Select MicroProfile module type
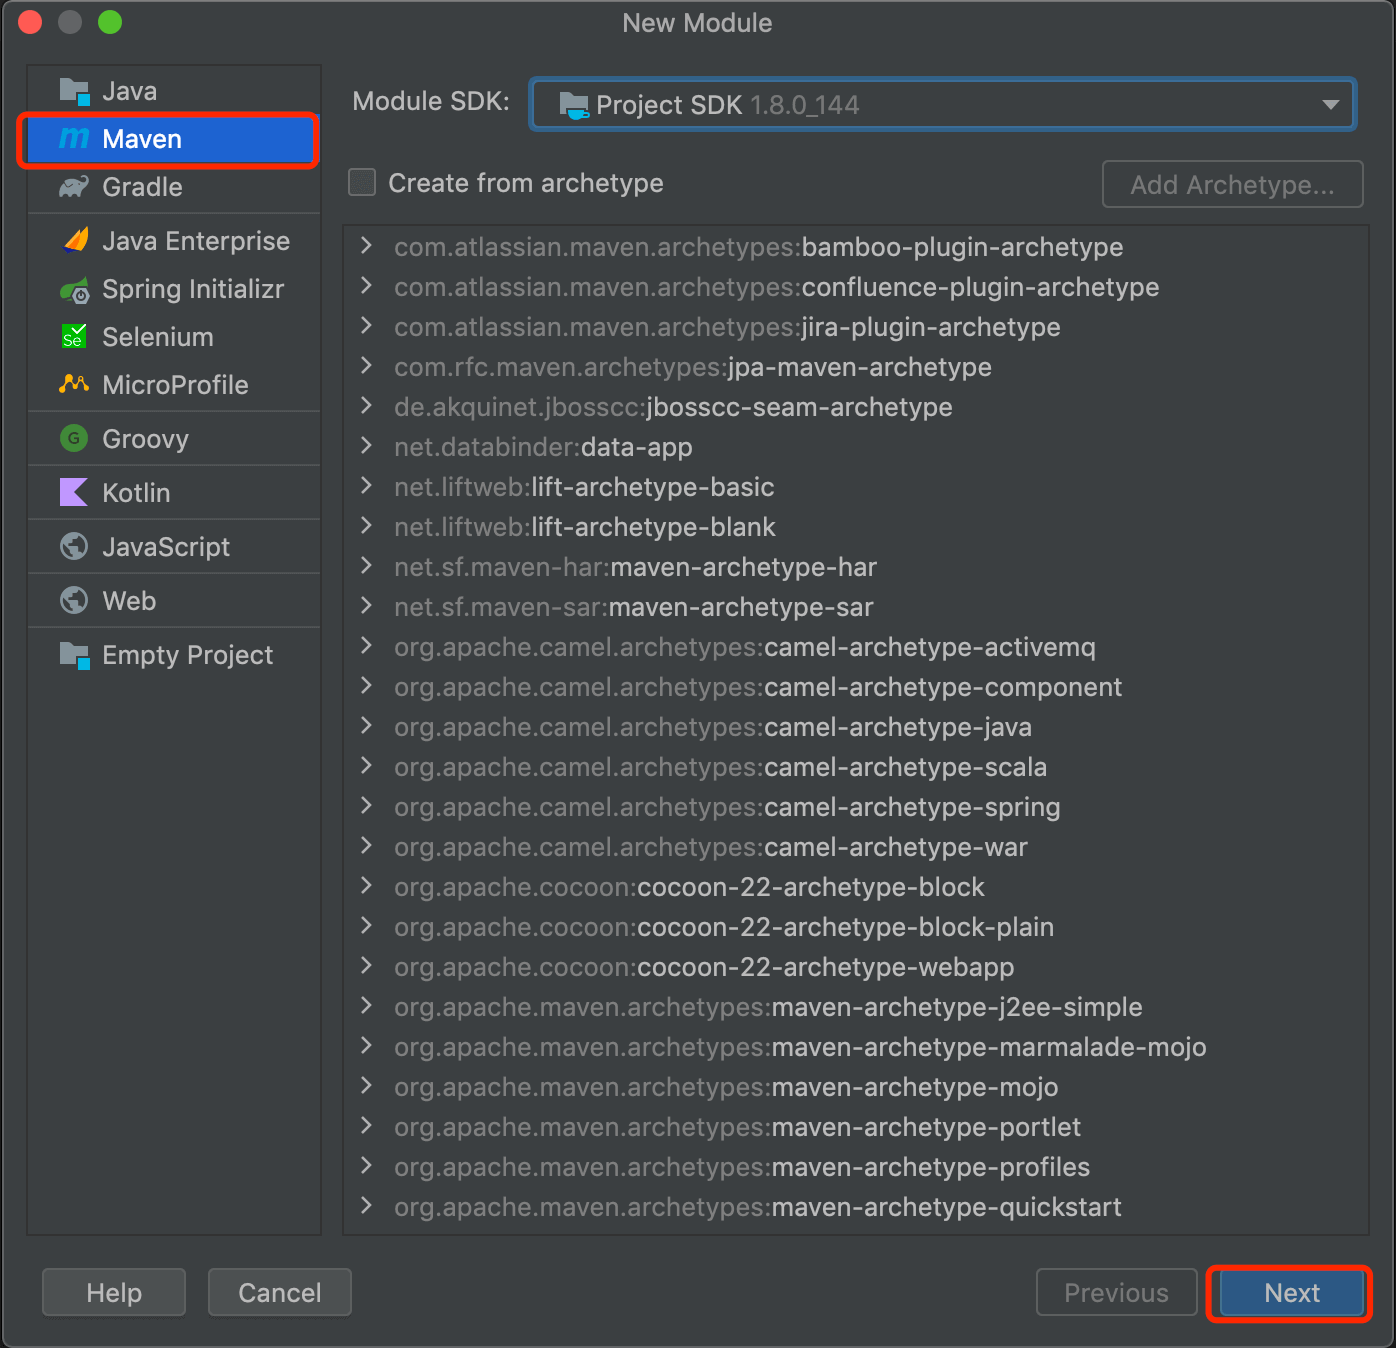 pos(174,385)
